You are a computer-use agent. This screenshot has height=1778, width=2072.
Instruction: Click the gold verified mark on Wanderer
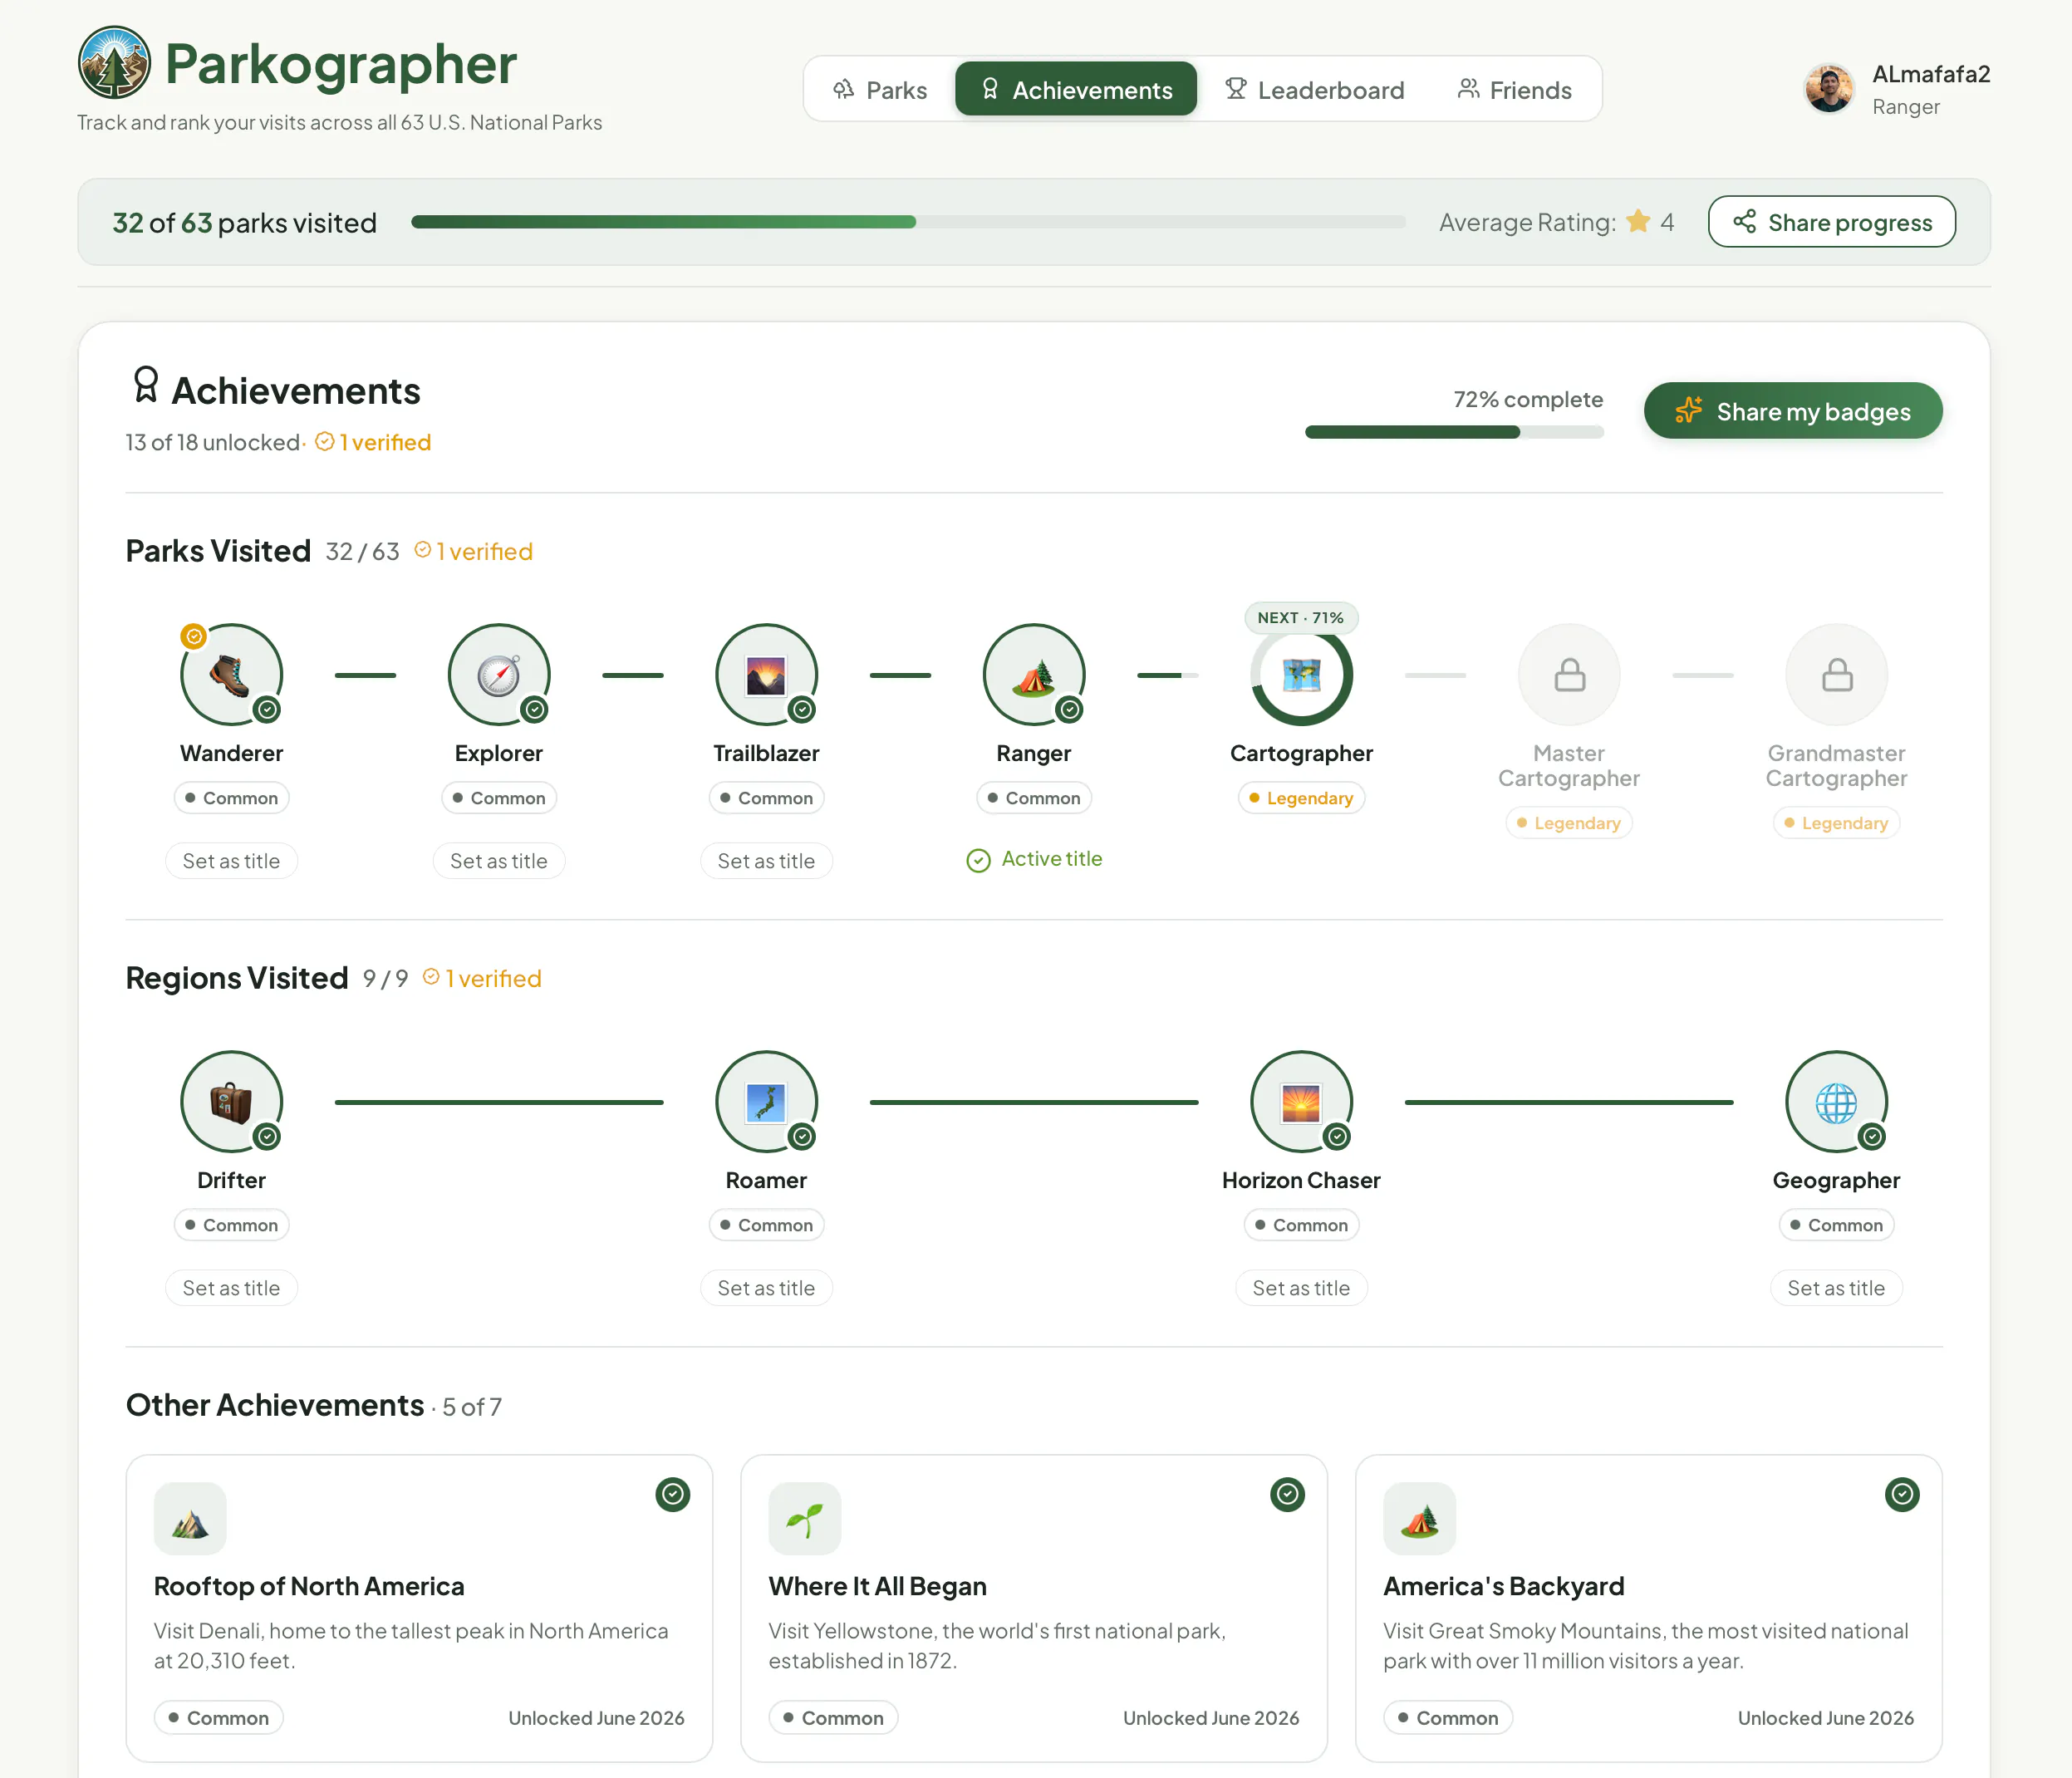194,636
